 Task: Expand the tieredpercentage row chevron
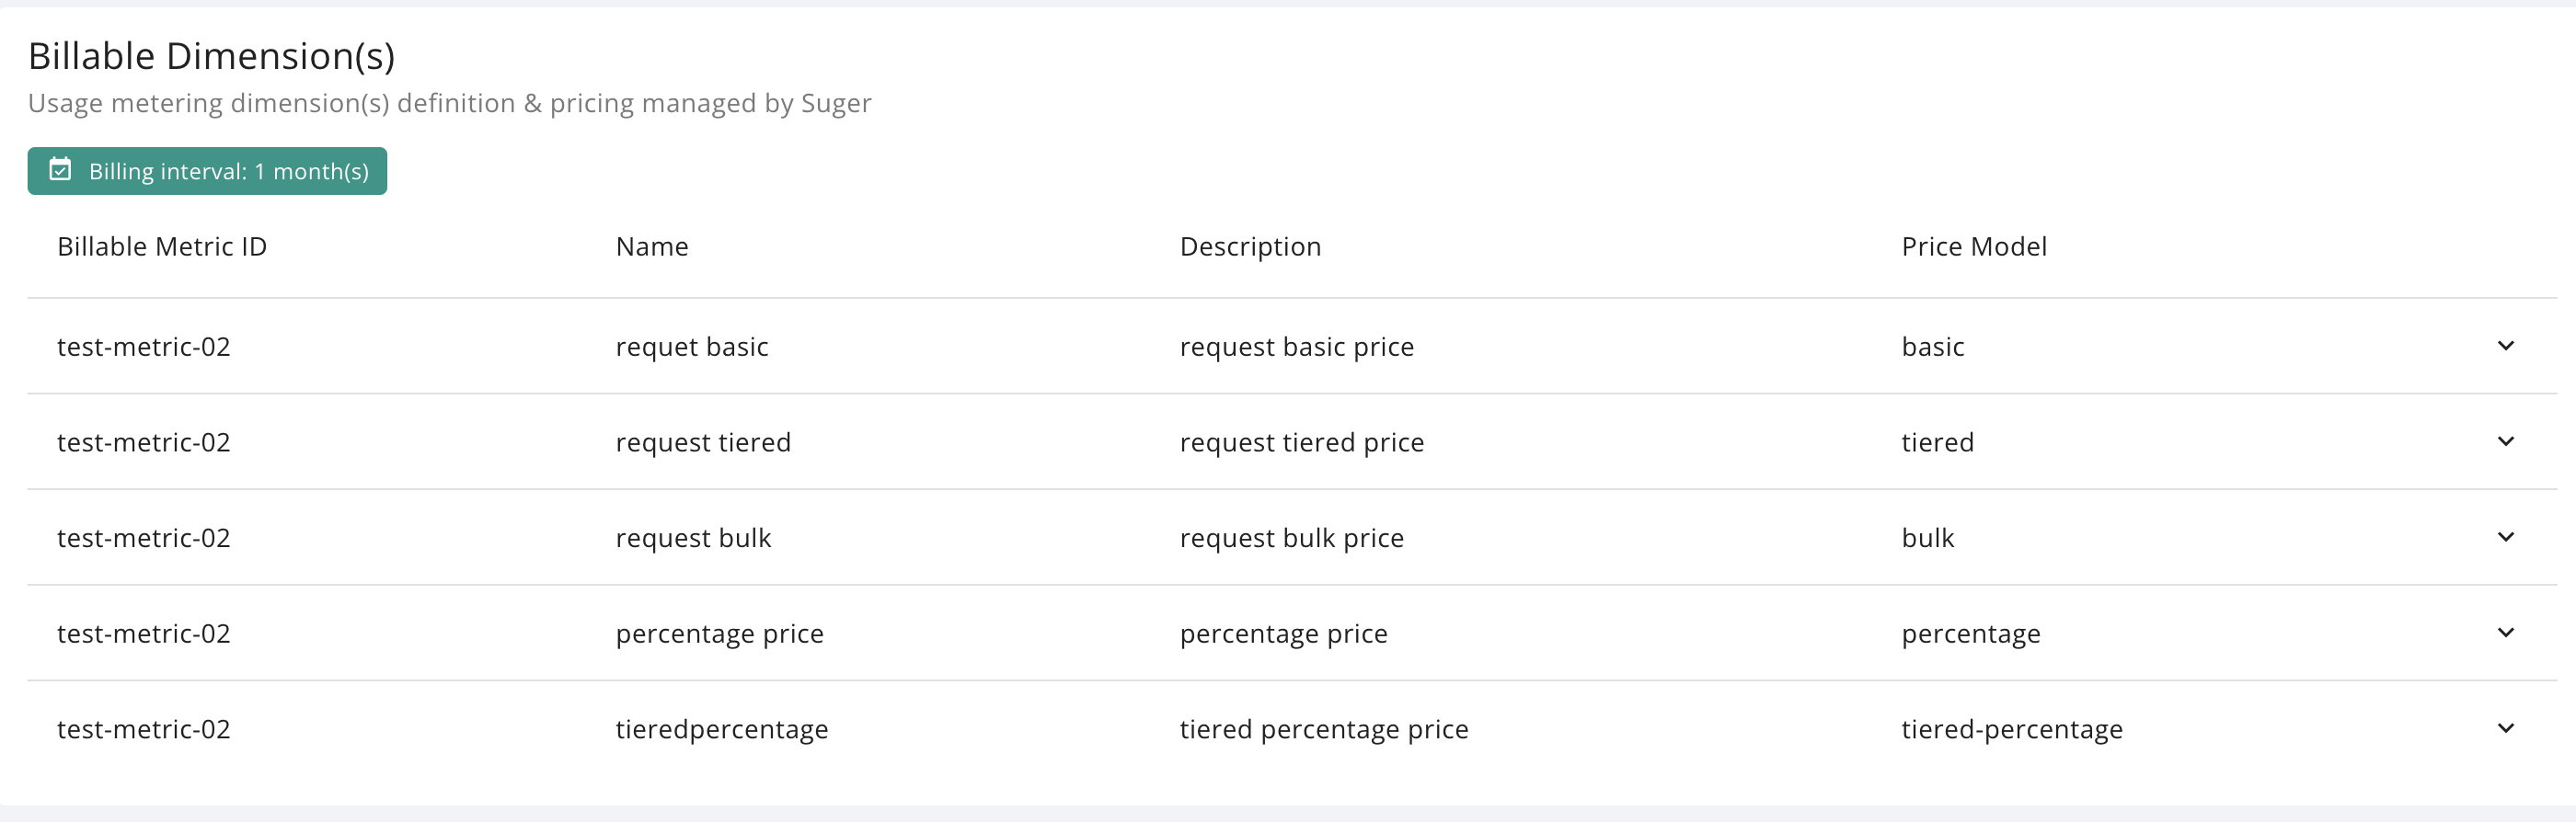click(x=2505, y=729)
